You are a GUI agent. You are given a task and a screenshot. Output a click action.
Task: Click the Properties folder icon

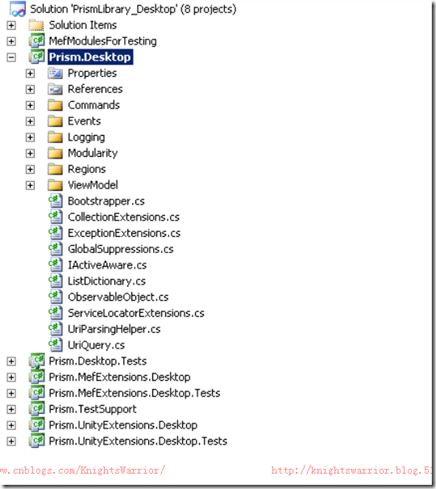(55, 73)
